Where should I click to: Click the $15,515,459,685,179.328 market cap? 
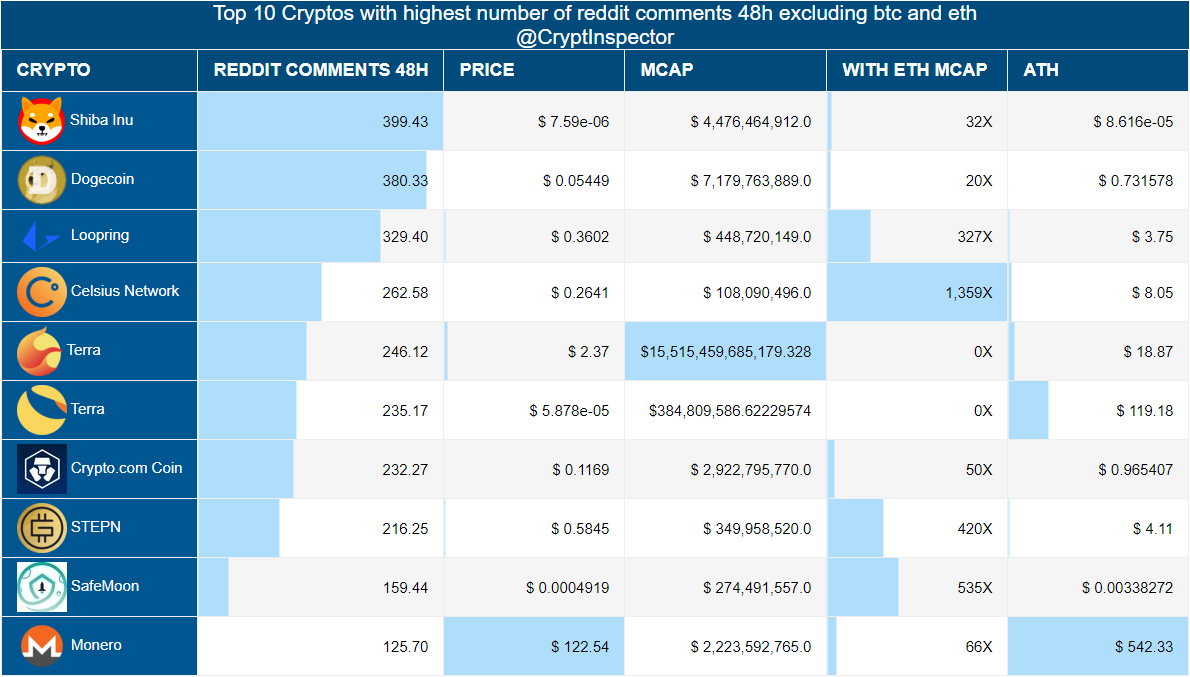tap(726, 352)
